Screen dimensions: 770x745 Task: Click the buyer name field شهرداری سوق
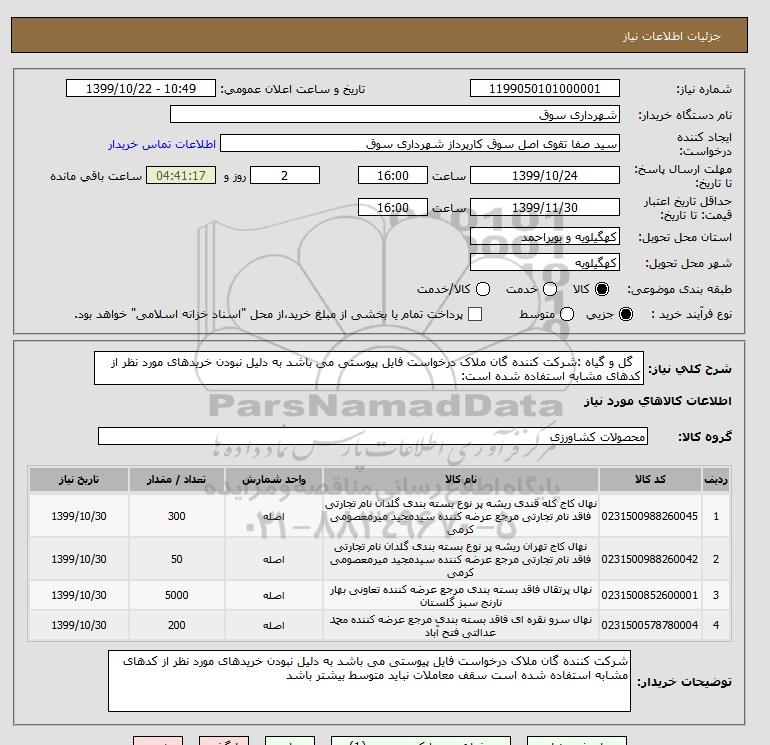coord(395,114)
